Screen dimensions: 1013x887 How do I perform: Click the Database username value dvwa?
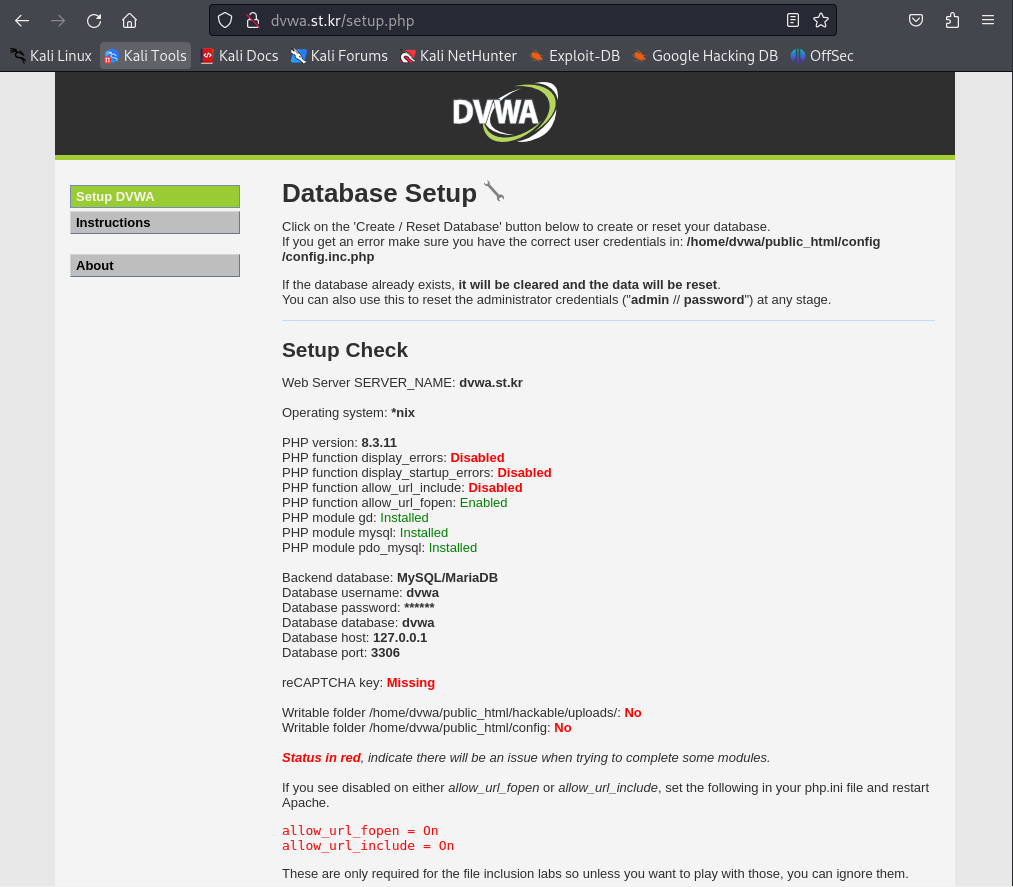coord(423,592)
